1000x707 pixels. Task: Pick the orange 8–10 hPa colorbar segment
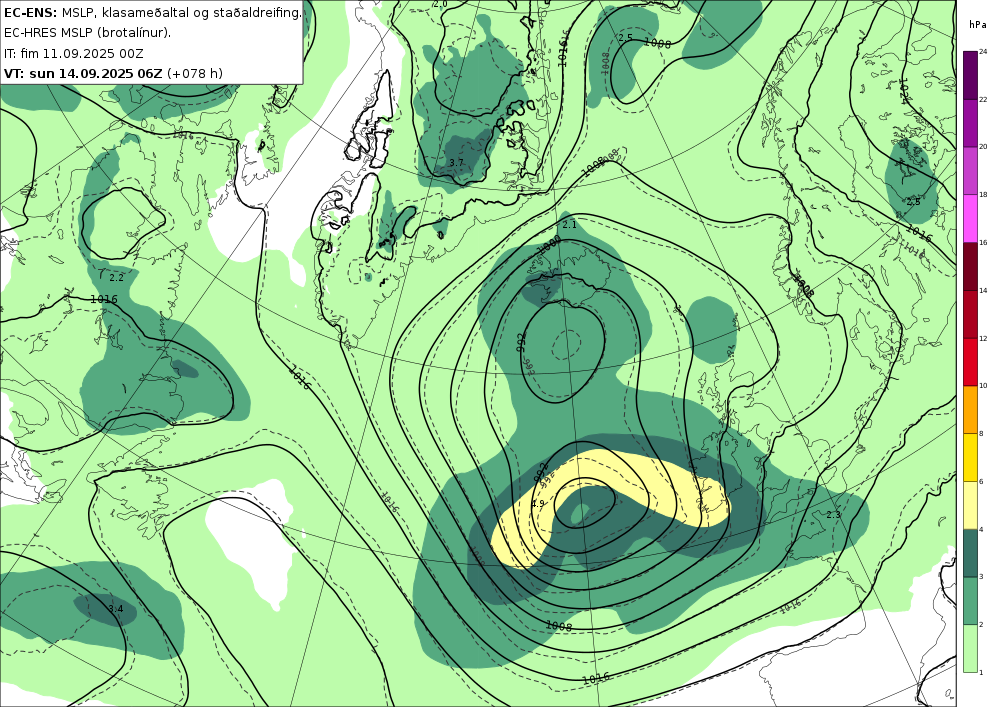(x=970, y=409)
